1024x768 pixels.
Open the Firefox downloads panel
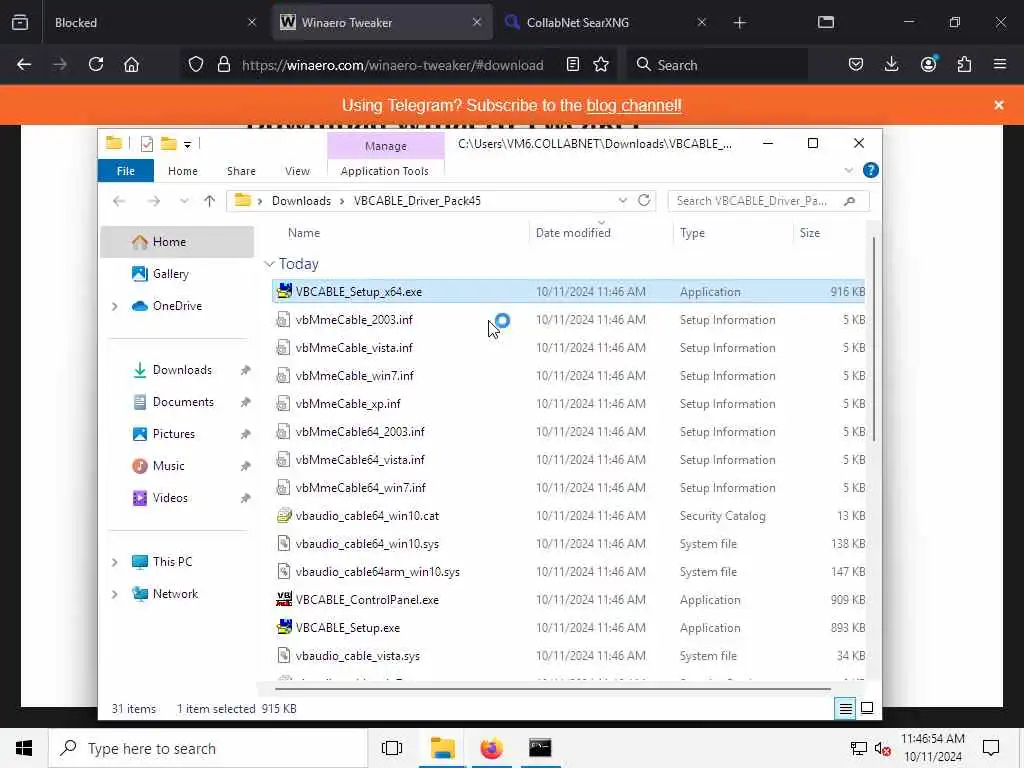point(891,65)
